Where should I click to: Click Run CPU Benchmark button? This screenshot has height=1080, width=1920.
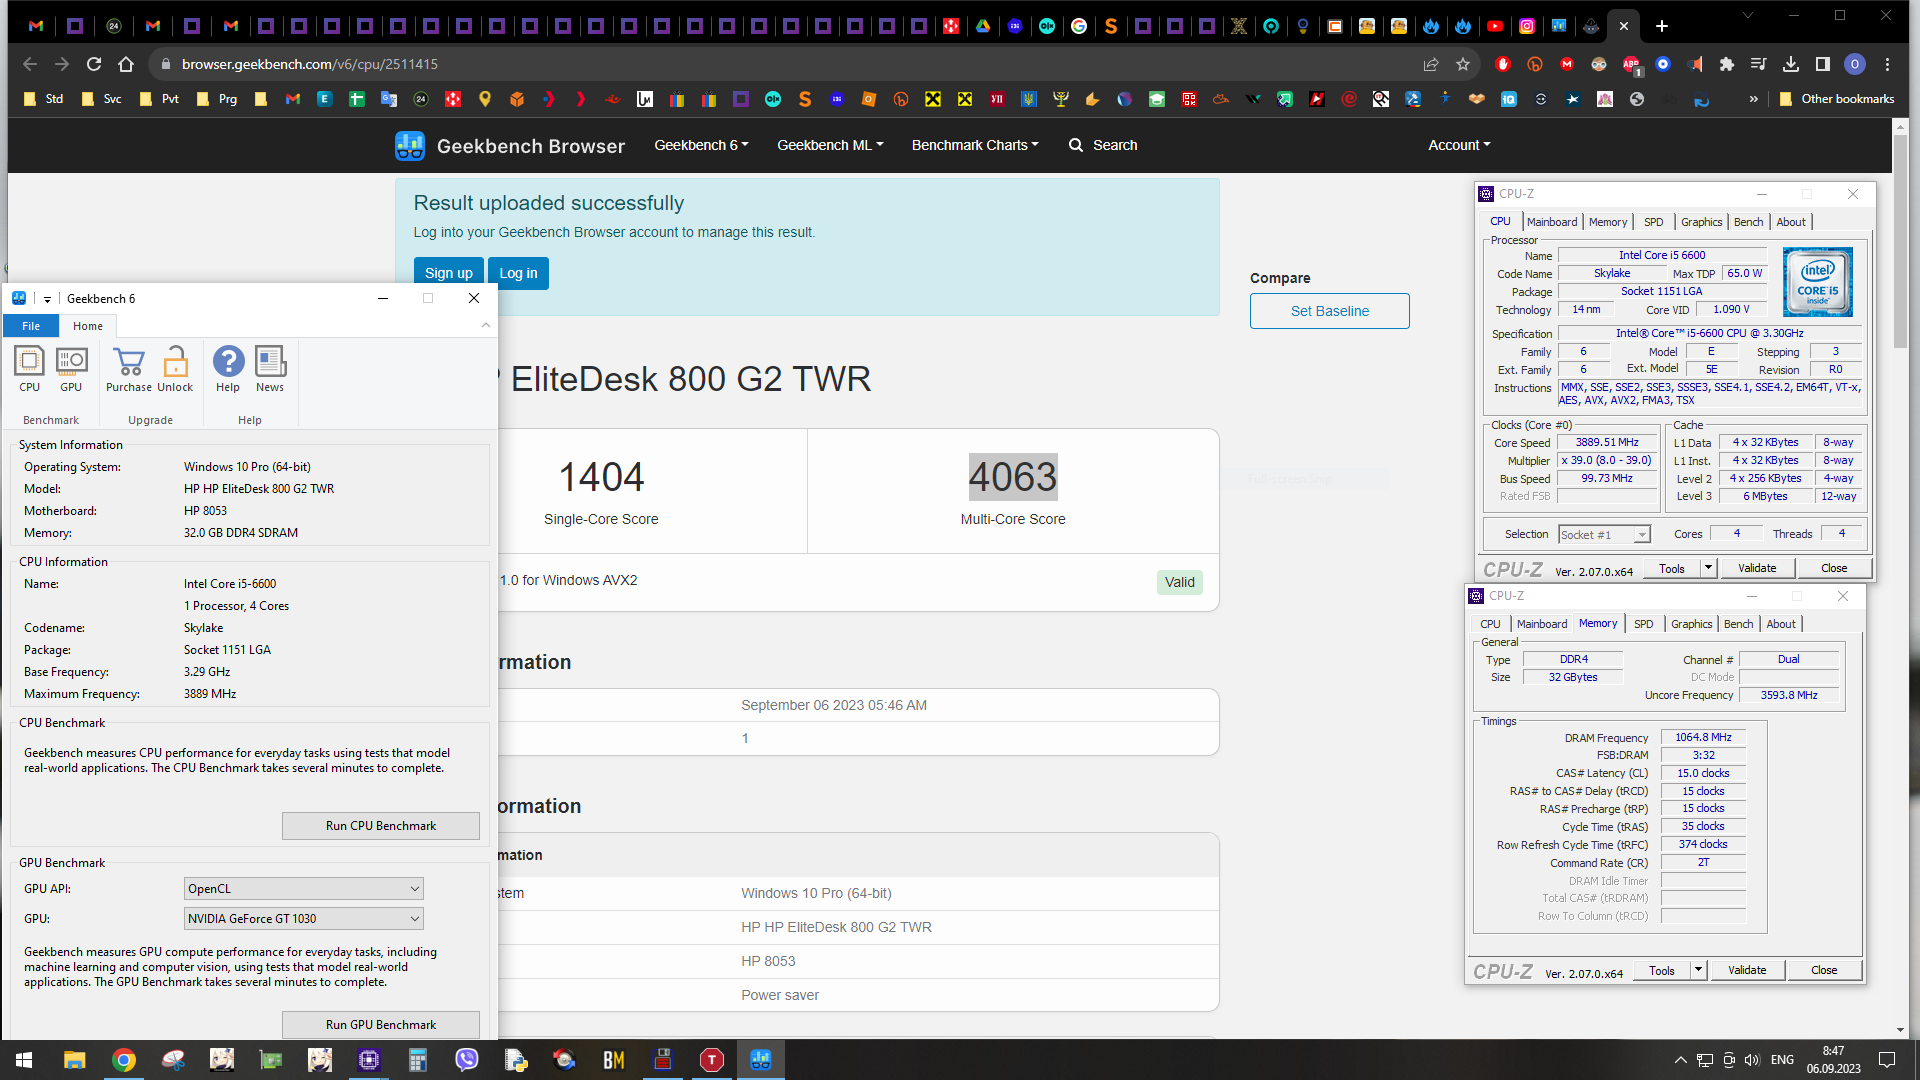point(381,826)
